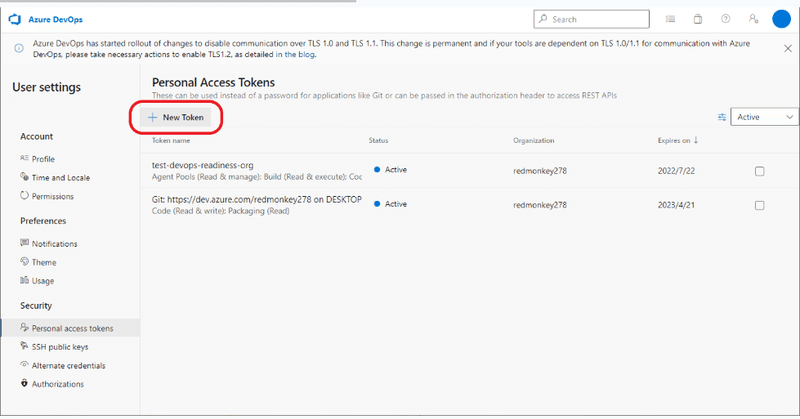Open the marketplace shopping bag icon
This screenshot has height=419, width=800.
point(697,19)
